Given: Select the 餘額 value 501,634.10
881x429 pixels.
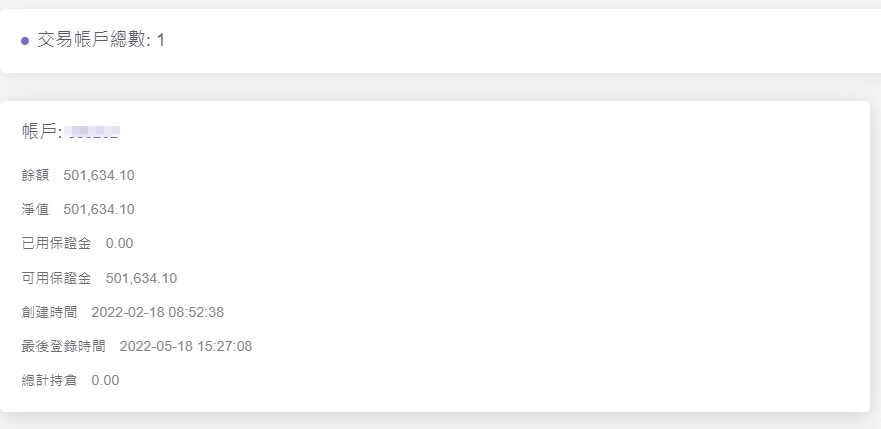Looking at the screenshot, I should tap(98, 175).
